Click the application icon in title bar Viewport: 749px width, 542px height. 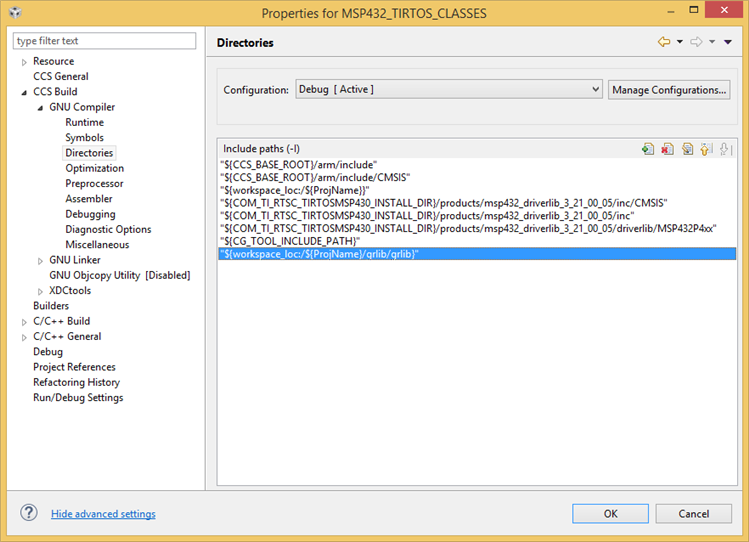[x=15, y=12]
